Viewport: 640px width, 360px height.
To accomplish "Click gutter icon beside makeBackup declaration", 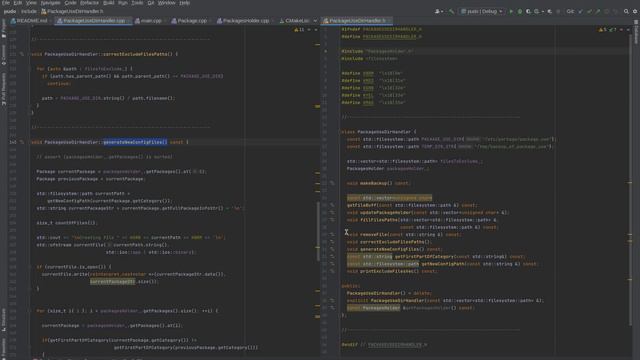I will pyautogui.click(x=332, y=183).
